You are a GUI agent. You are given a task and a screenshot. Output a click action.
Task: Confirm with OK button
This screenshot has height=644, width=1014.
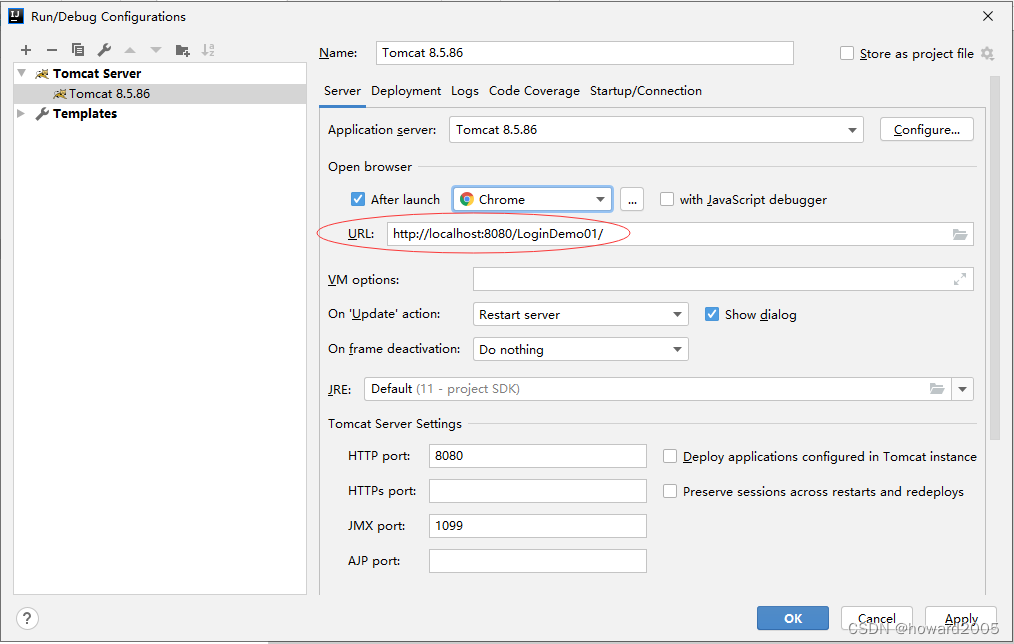coord(793,618)
